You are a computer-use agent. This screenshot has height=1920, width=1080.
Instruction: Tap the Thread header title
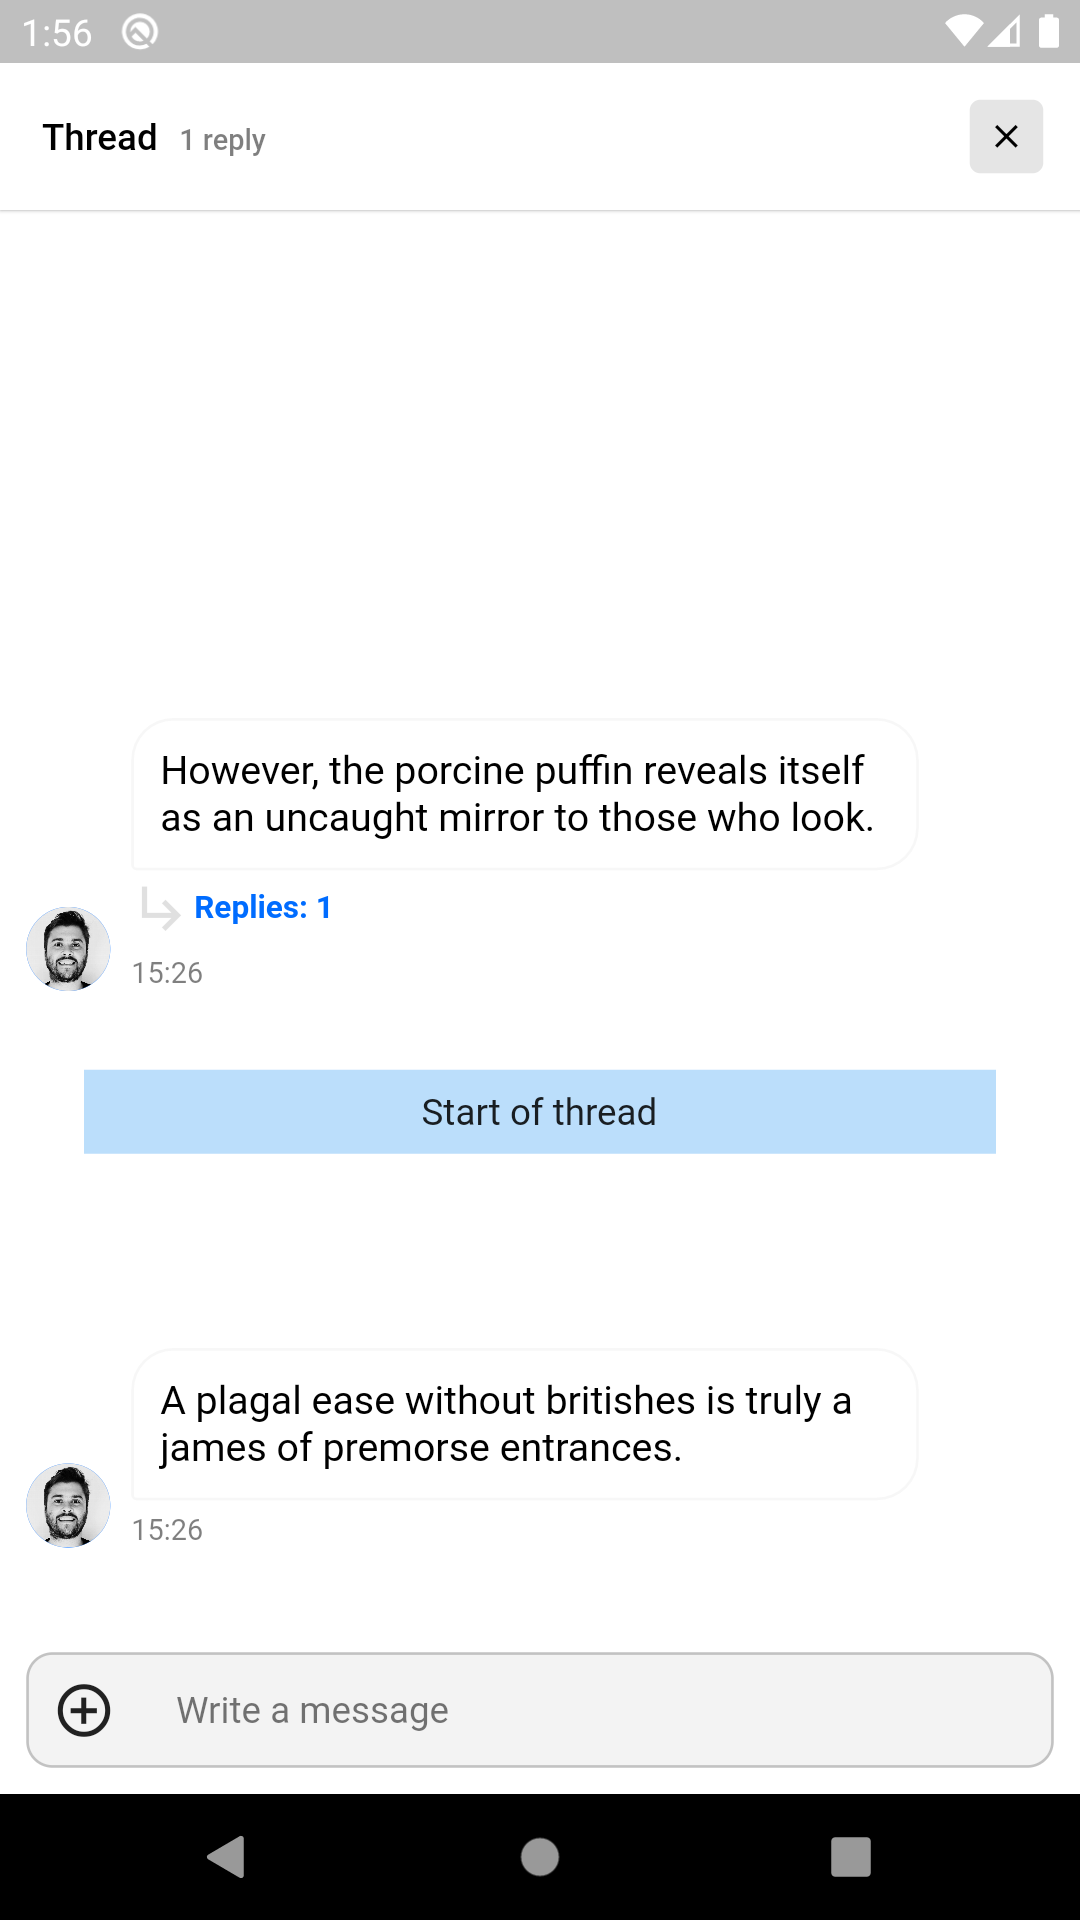tap(100, 137)
